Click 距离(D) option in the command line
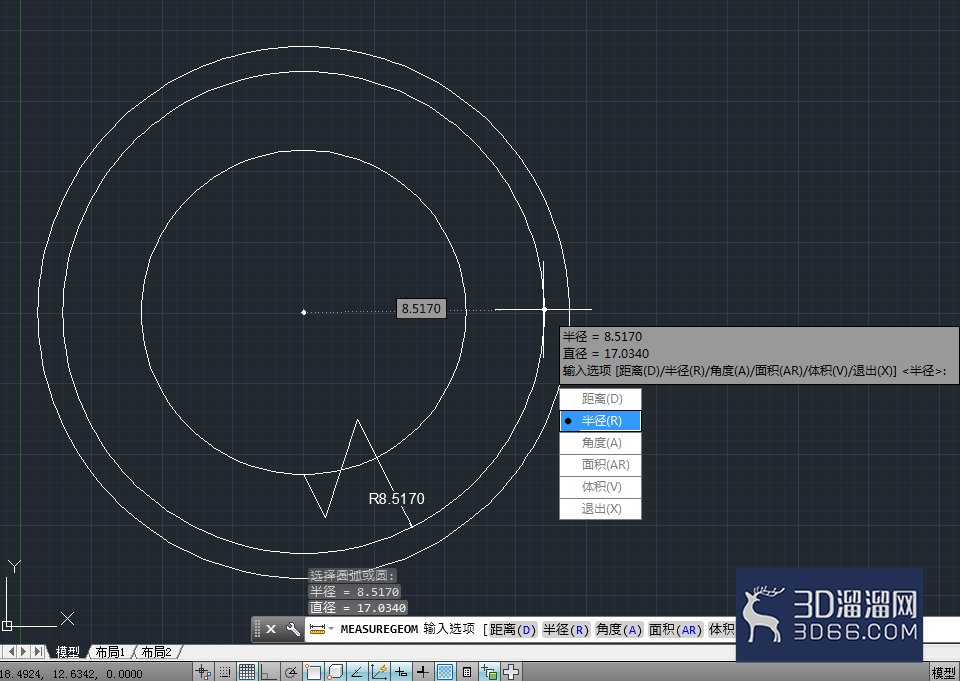The image size is (960, 681). (x=512, y=630)
